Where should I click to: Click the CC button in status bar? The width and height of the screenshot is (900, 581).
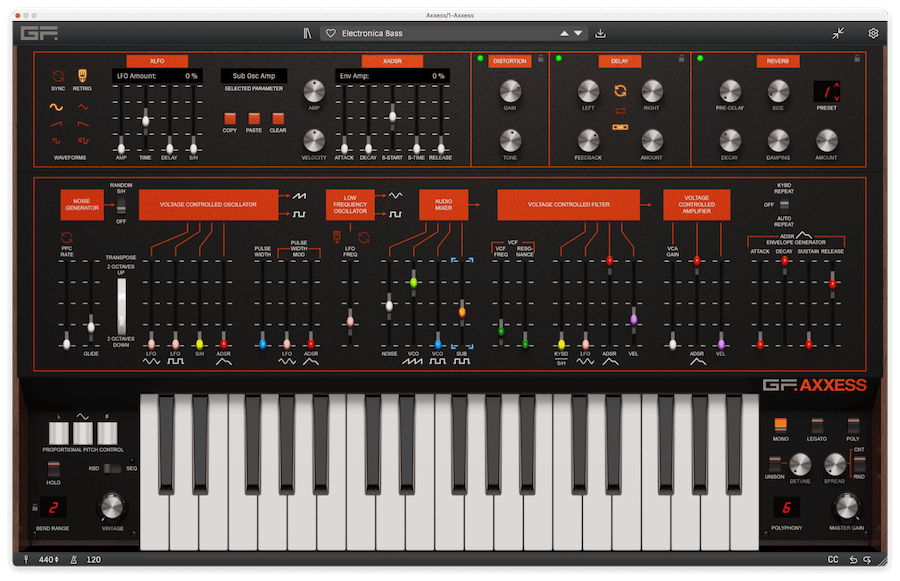pos(833,559)
